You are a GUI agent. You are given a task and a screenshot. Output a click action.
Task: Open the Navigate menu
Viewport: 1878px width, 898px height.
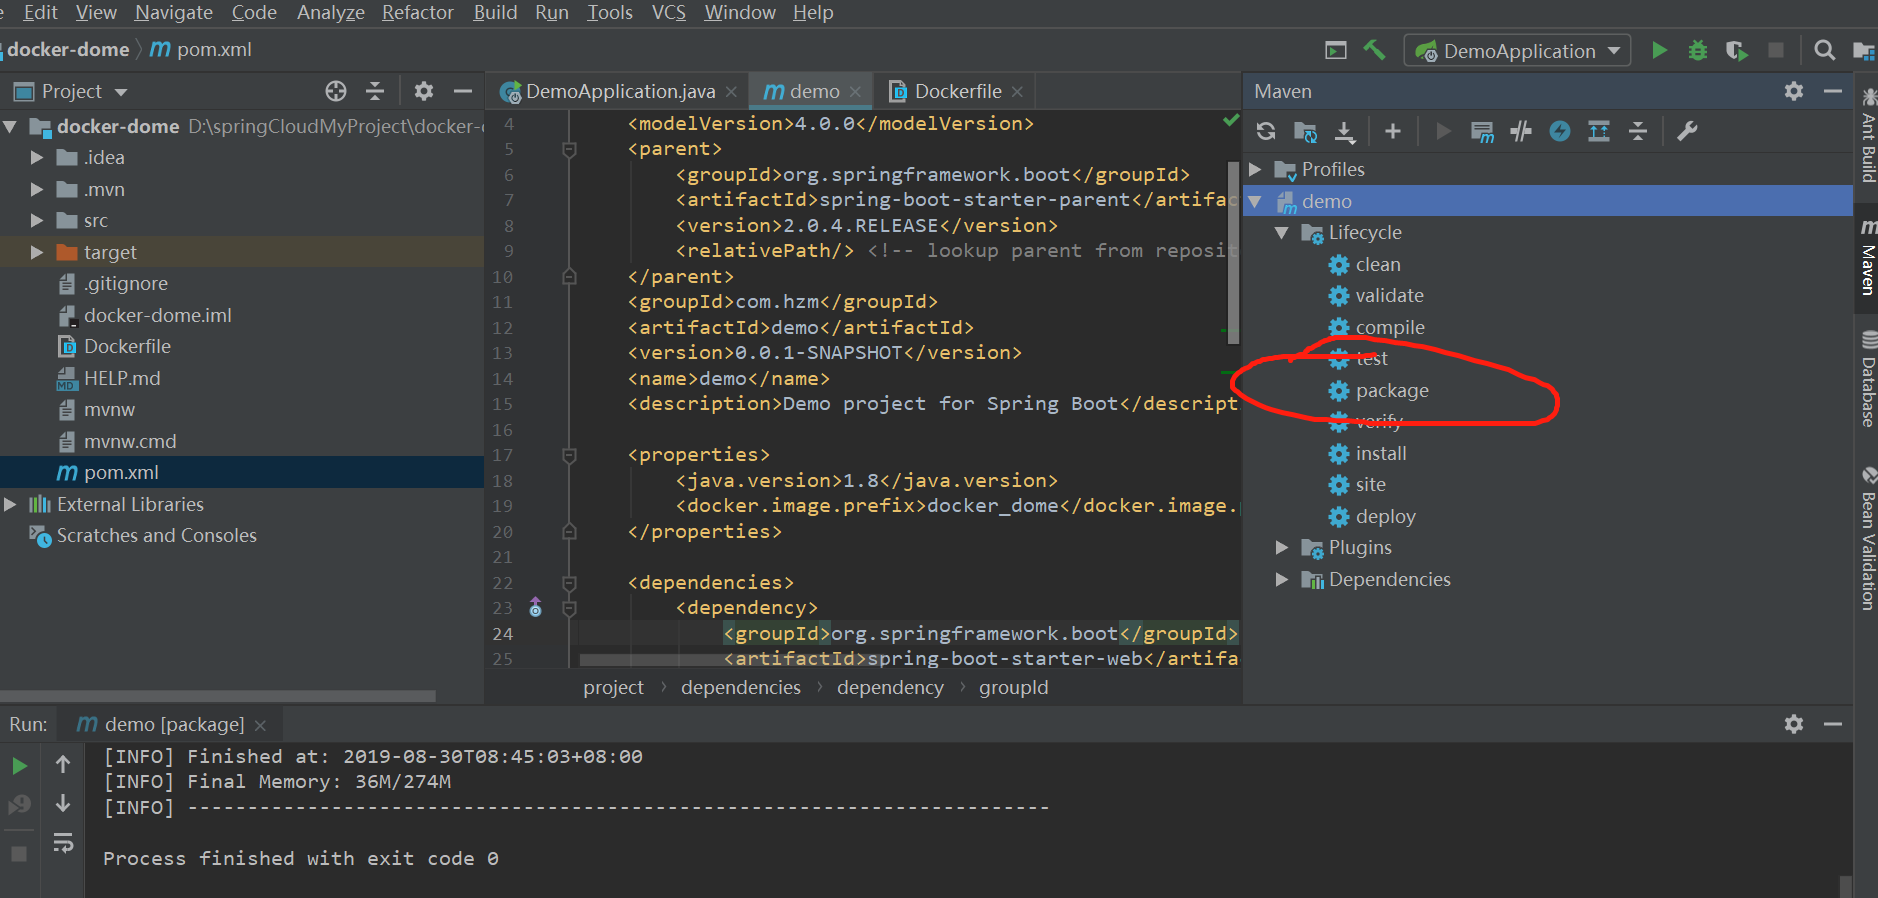[x=174, y=12]
